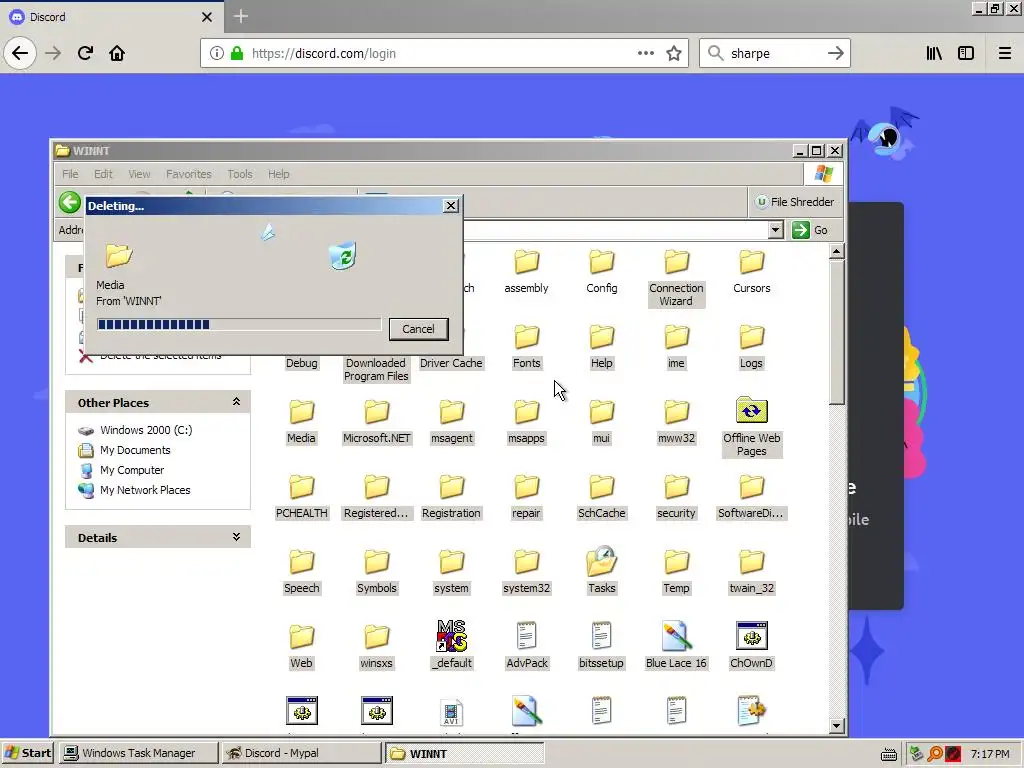Select the security folder

coord(676,497)
